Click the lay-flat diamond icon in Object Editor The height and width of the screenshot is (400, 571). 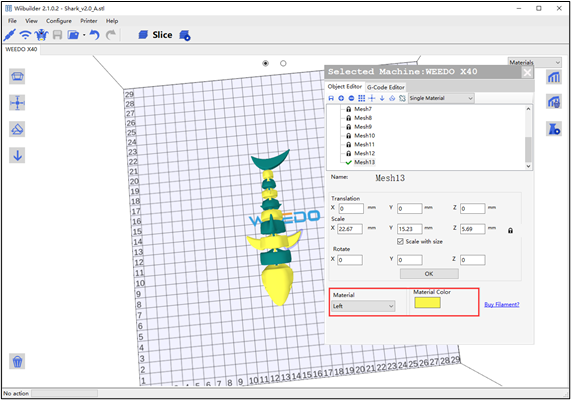click(x=392, y=98)
